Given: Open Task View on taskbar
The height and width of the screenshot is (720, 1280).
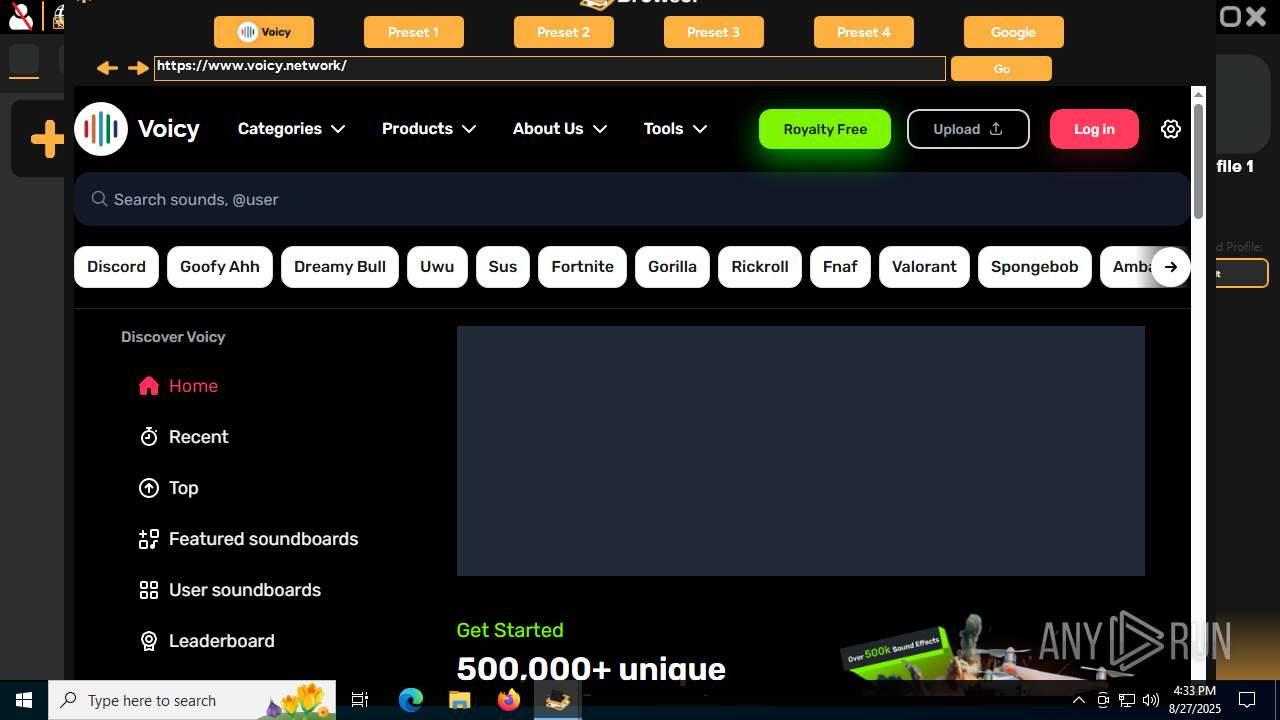Looking at the screenshot, I should [360, 700].
